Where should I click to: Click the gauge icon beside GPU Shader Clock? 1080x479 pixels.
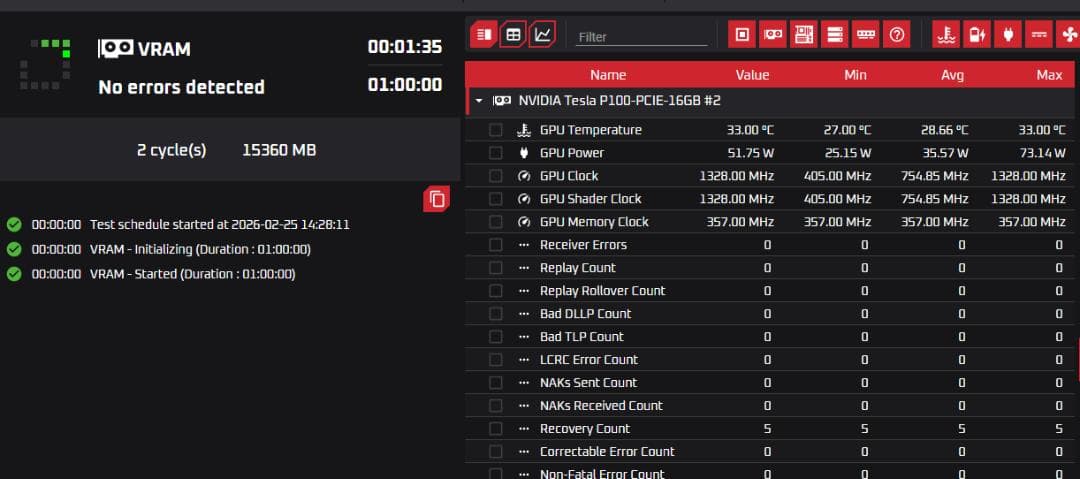pos(524,199)
